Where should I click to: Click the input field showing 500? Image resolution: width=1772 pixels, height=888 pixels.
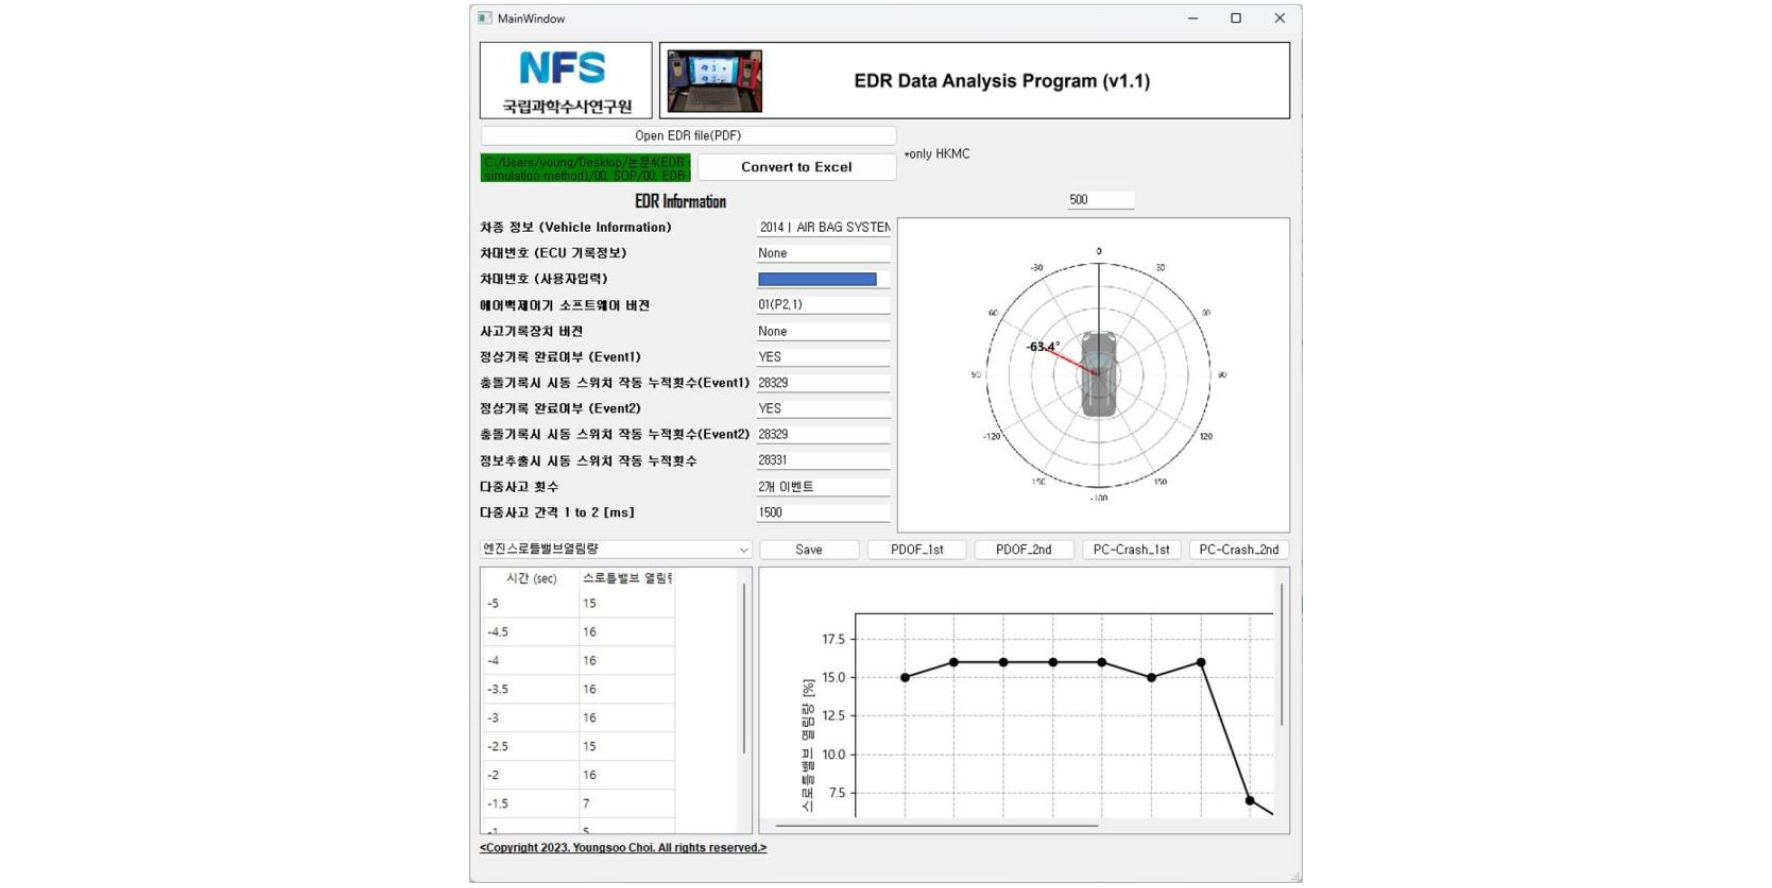coord(1099,200)
